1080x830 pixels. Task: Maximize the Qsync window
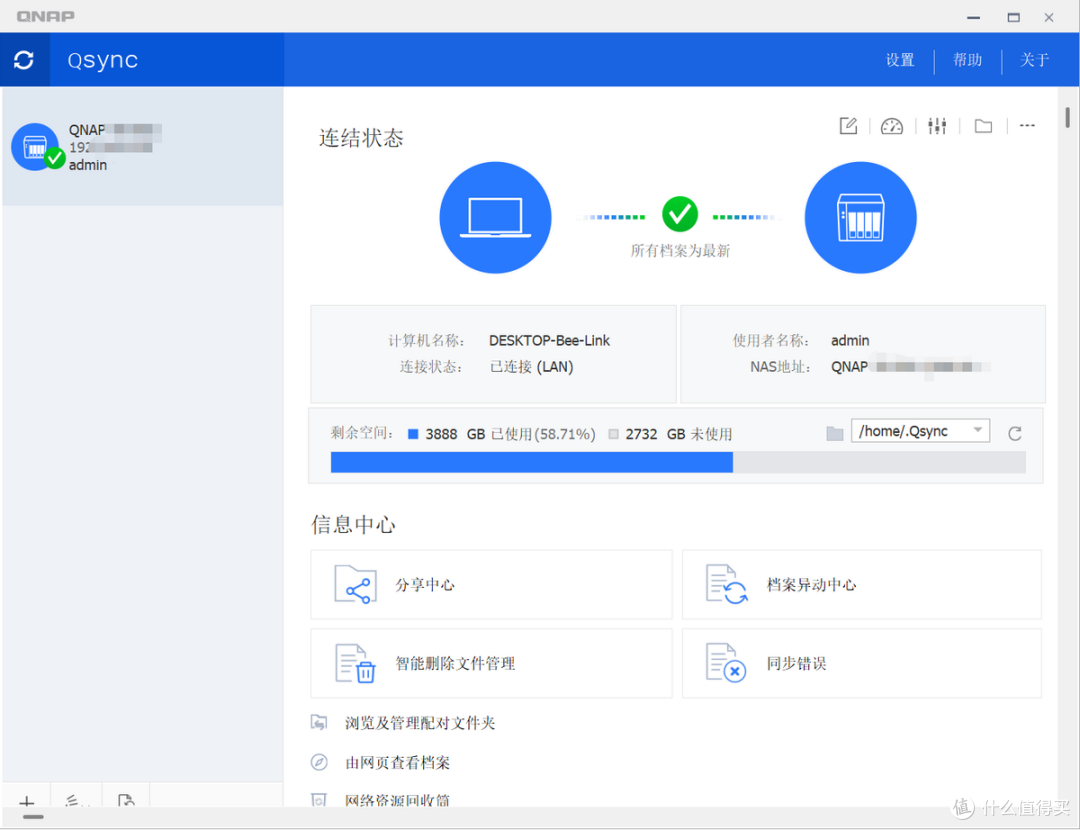(x=1013, y=17)
